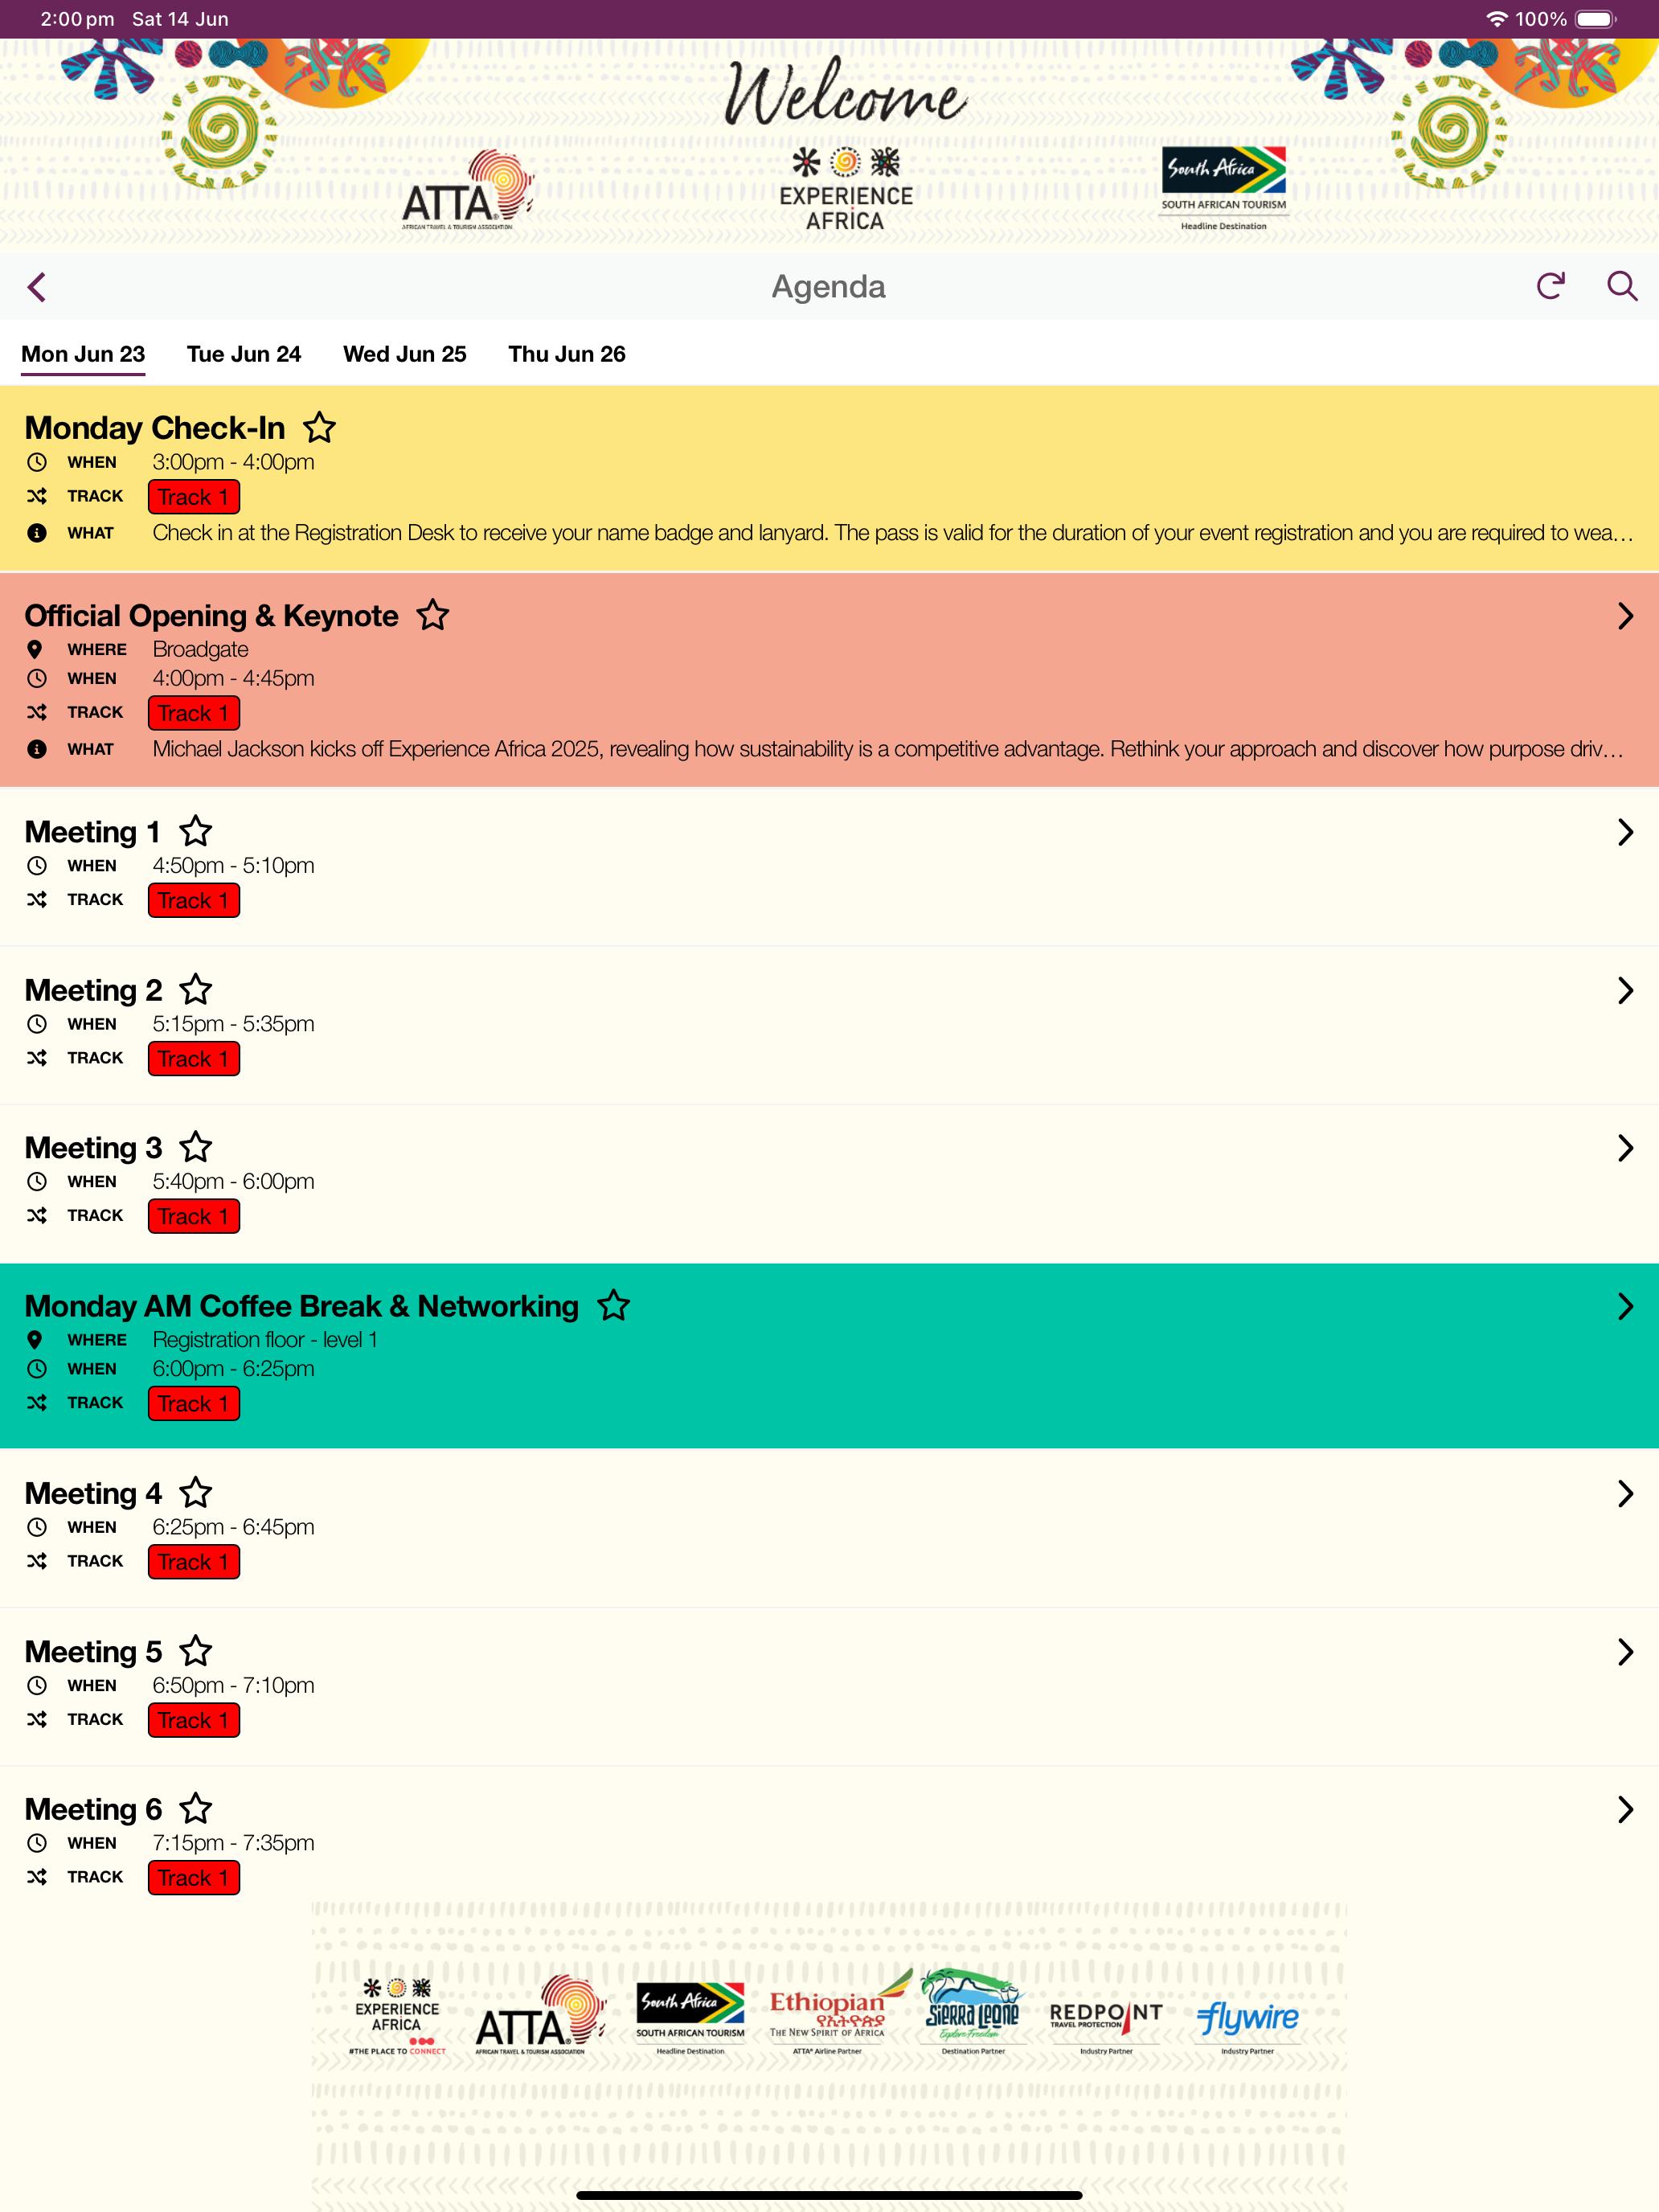The image size is (1659, 2212).
Task: Open Meeting 3 details chevron
Action: click(1625, 1148)
